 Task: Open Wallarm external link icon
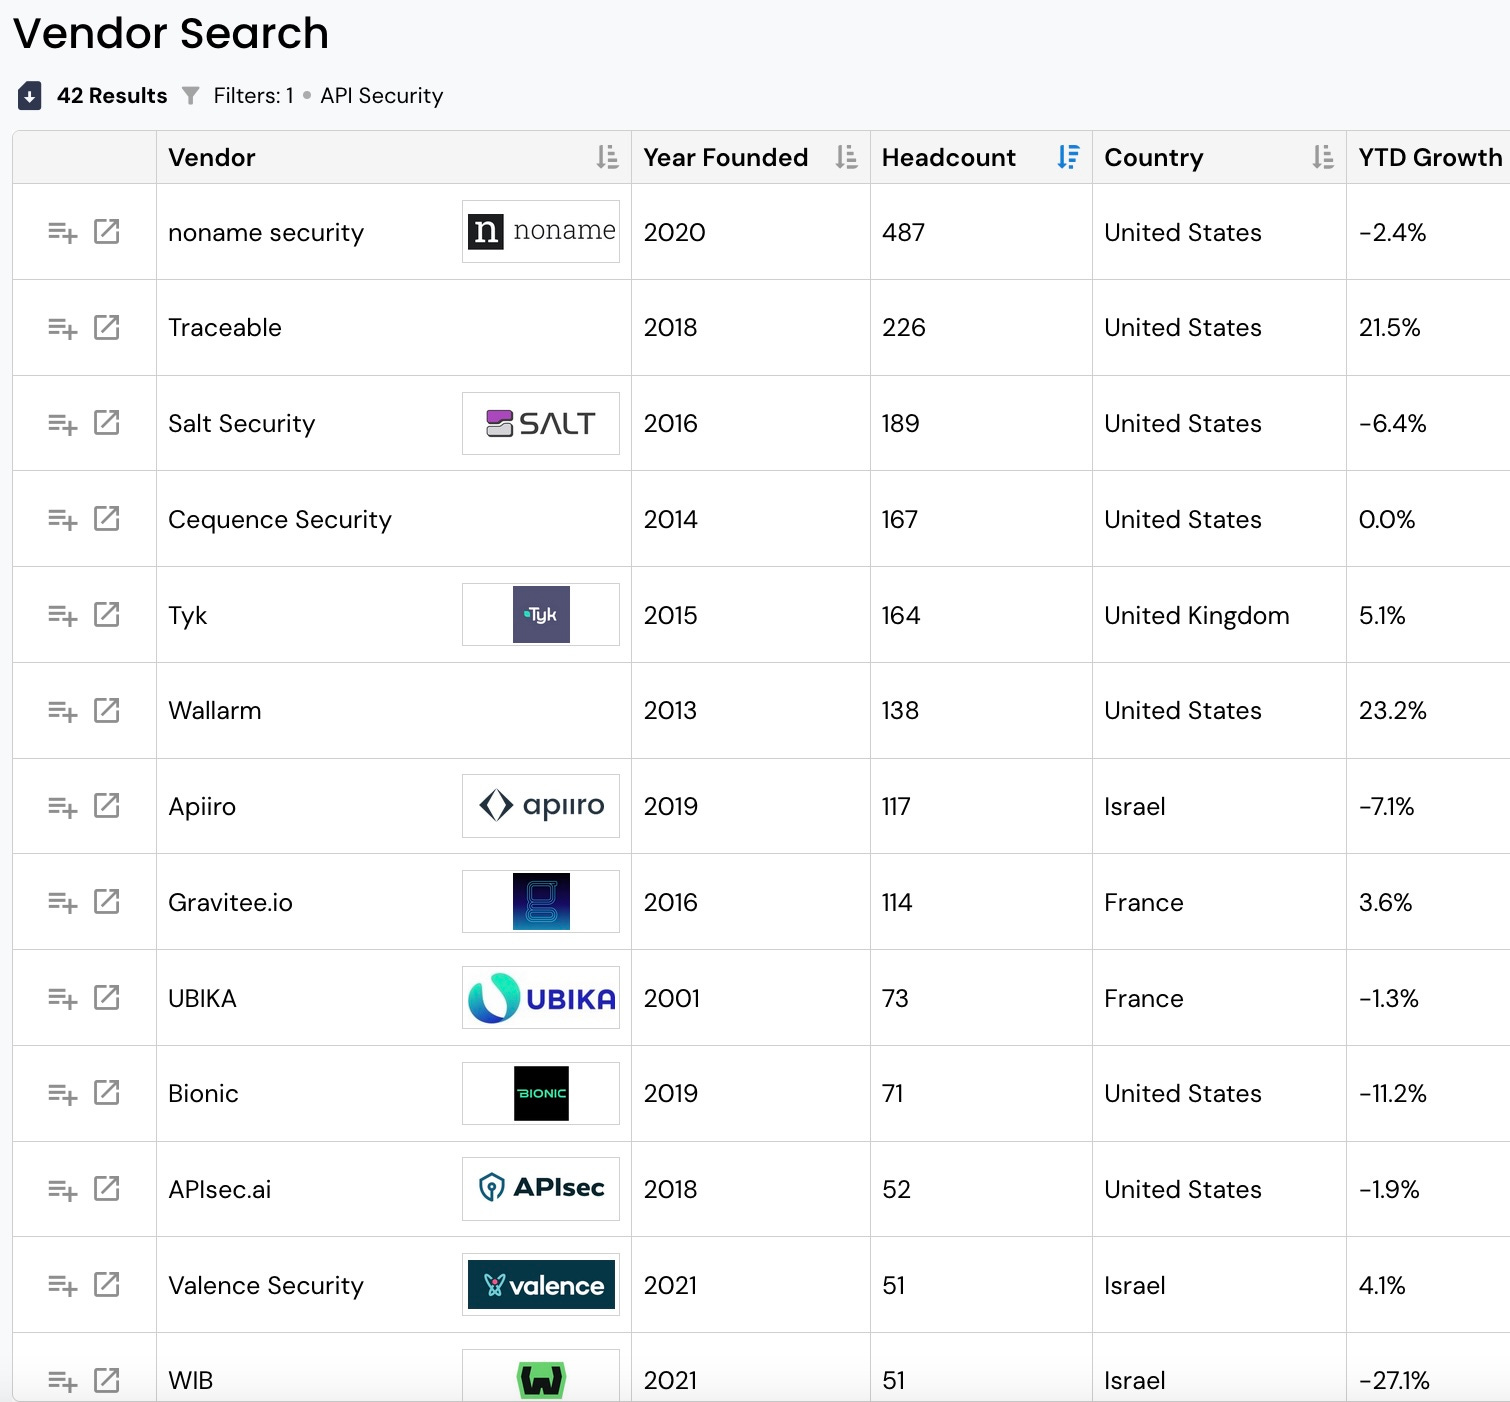106,711
